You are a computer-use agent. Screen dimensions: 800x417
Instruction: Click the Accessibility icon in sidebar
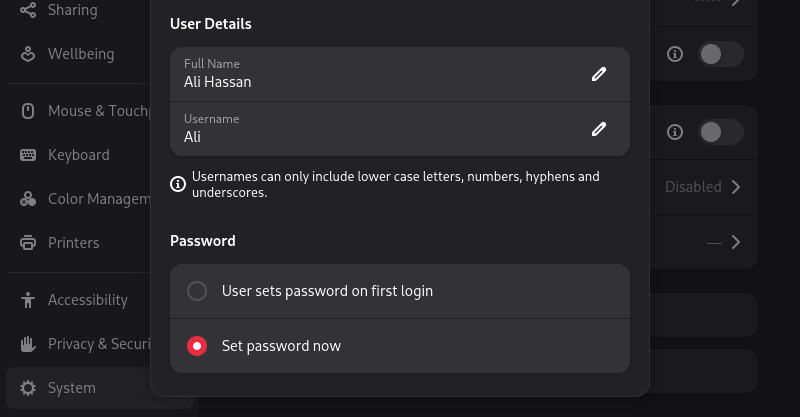(28, 300)
